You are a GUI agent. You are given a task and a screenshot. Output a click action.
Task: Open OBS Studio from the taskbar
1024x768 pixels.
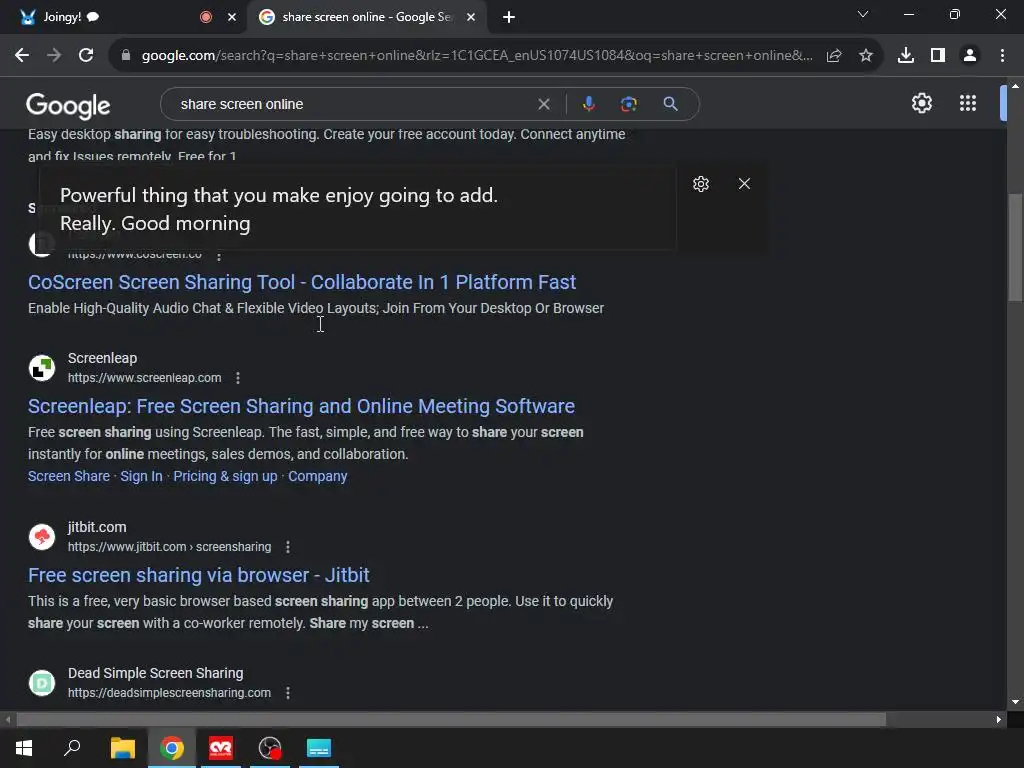(x=270, y=748)
